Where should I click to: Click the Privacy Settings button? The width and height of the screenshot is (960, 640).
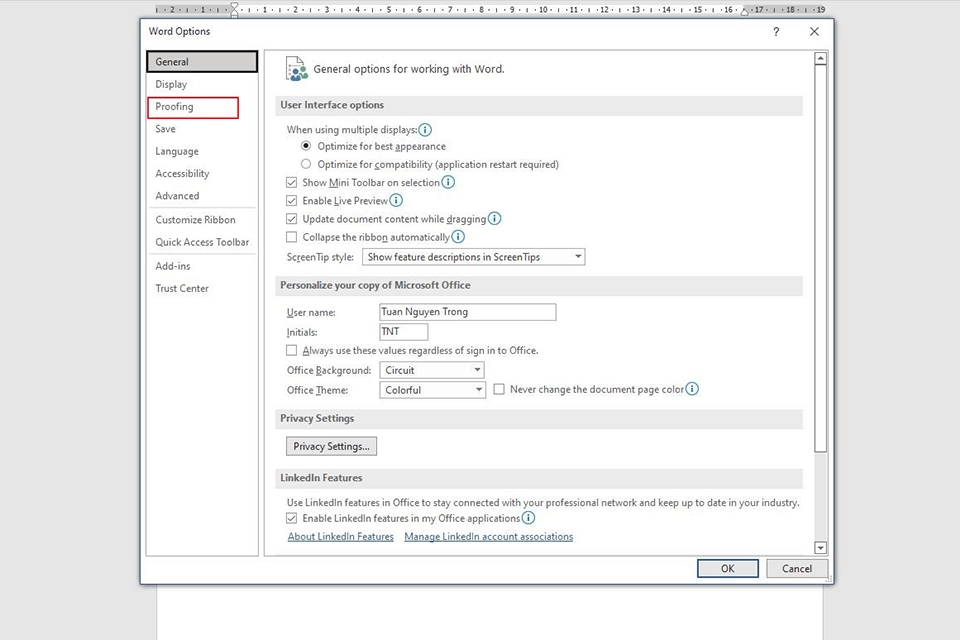[x=331, y=446]
